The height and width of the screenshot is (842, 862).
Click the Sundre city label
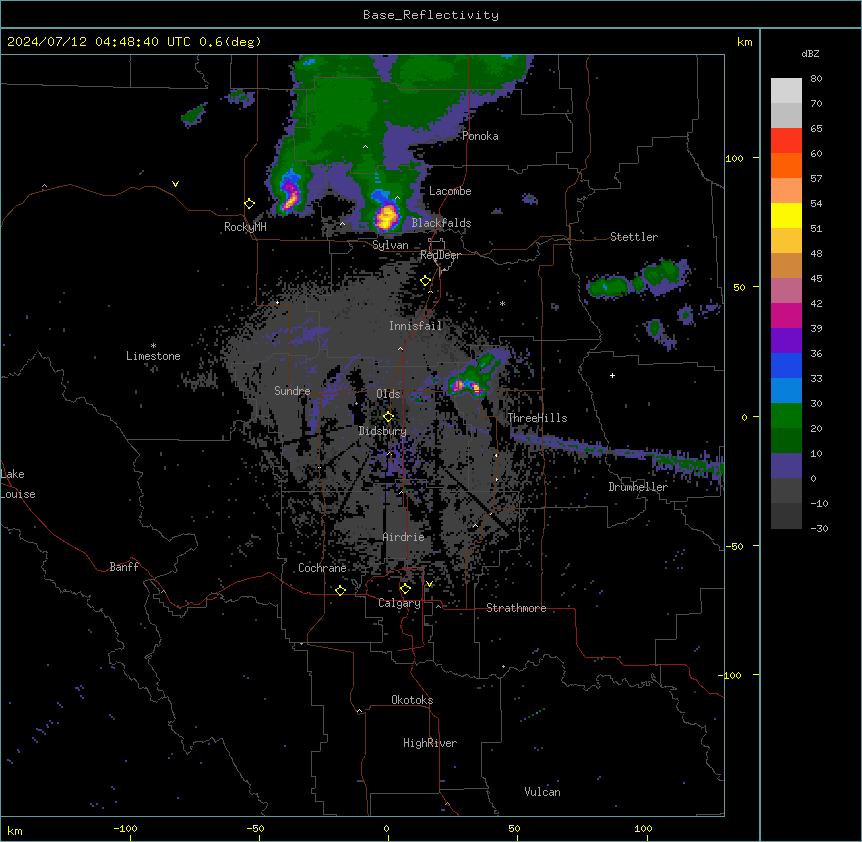292,391
